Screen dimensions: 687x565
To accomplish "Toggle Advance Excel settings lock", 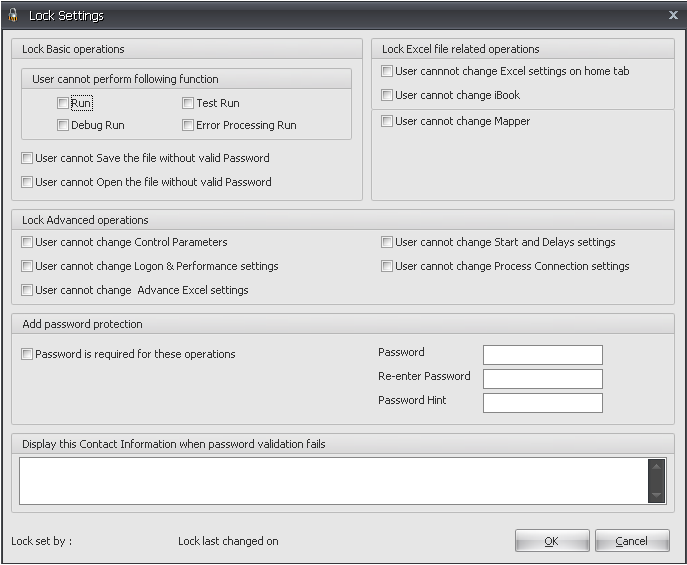I will (x=27, y=290).
